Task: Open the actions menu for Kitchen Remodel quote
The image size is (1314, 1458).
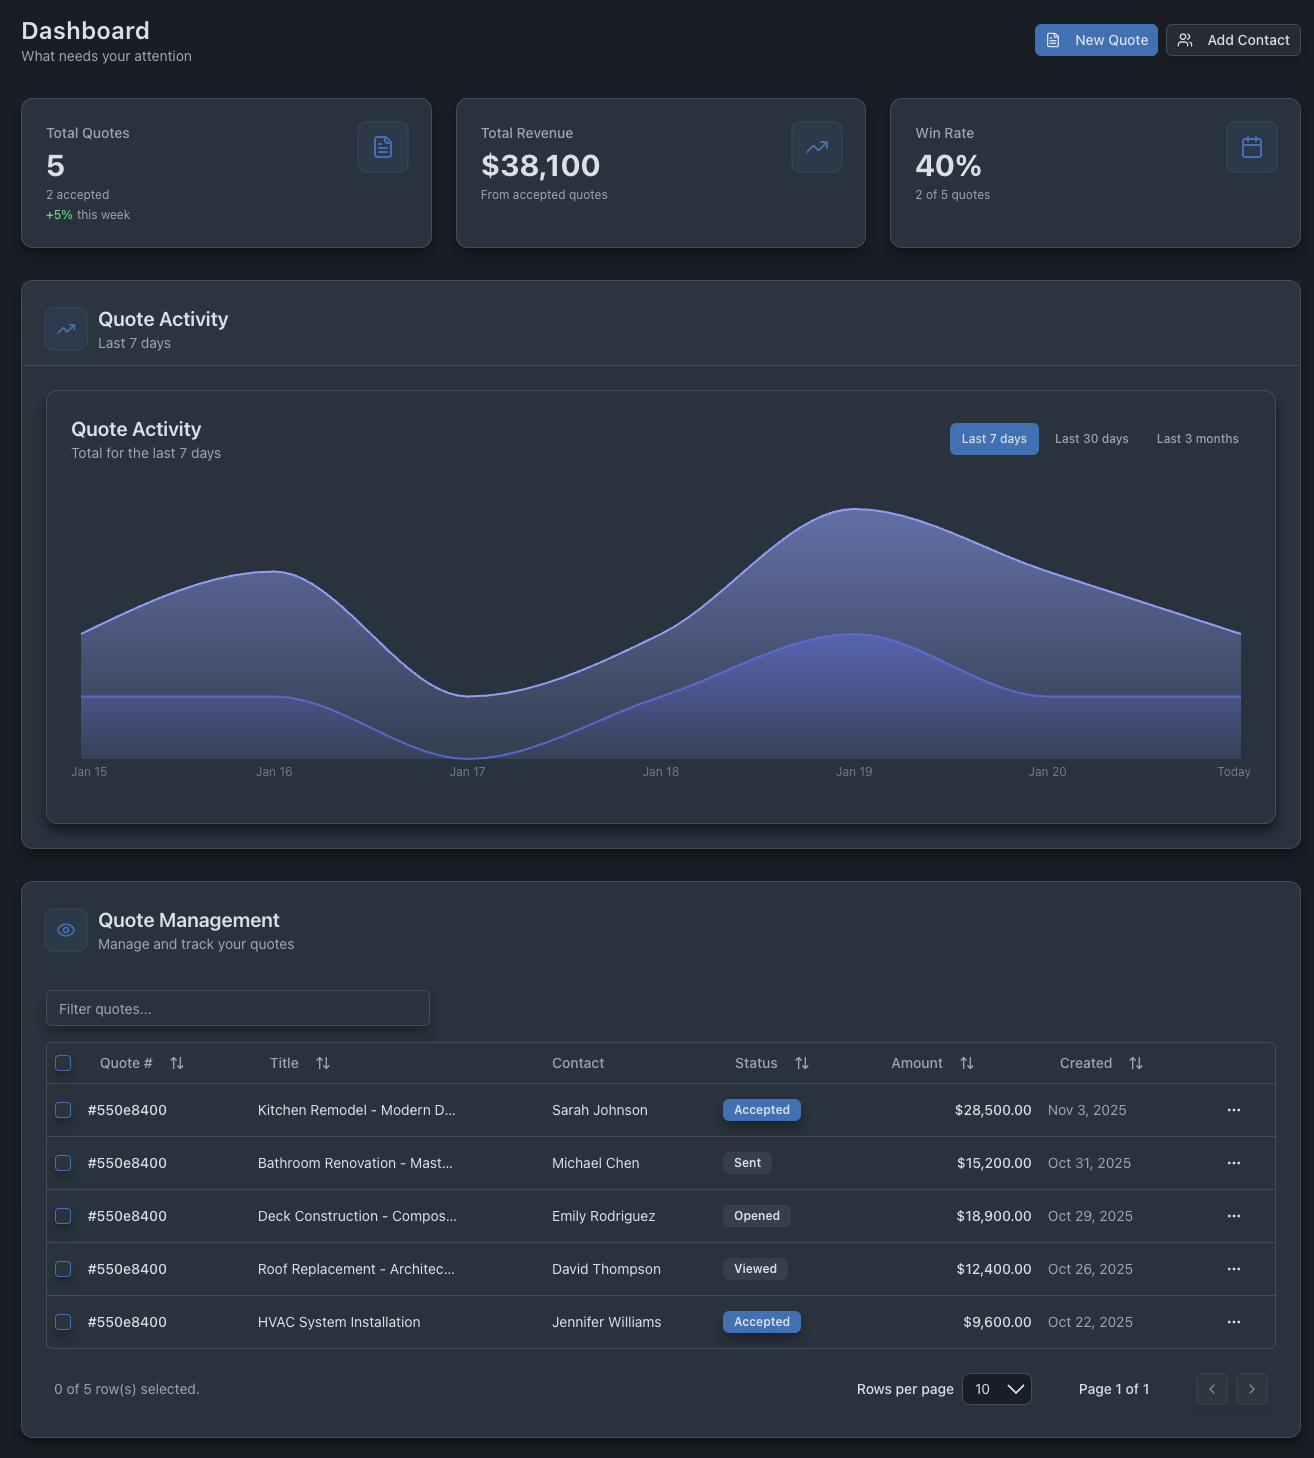Action: [1233, 1110]
